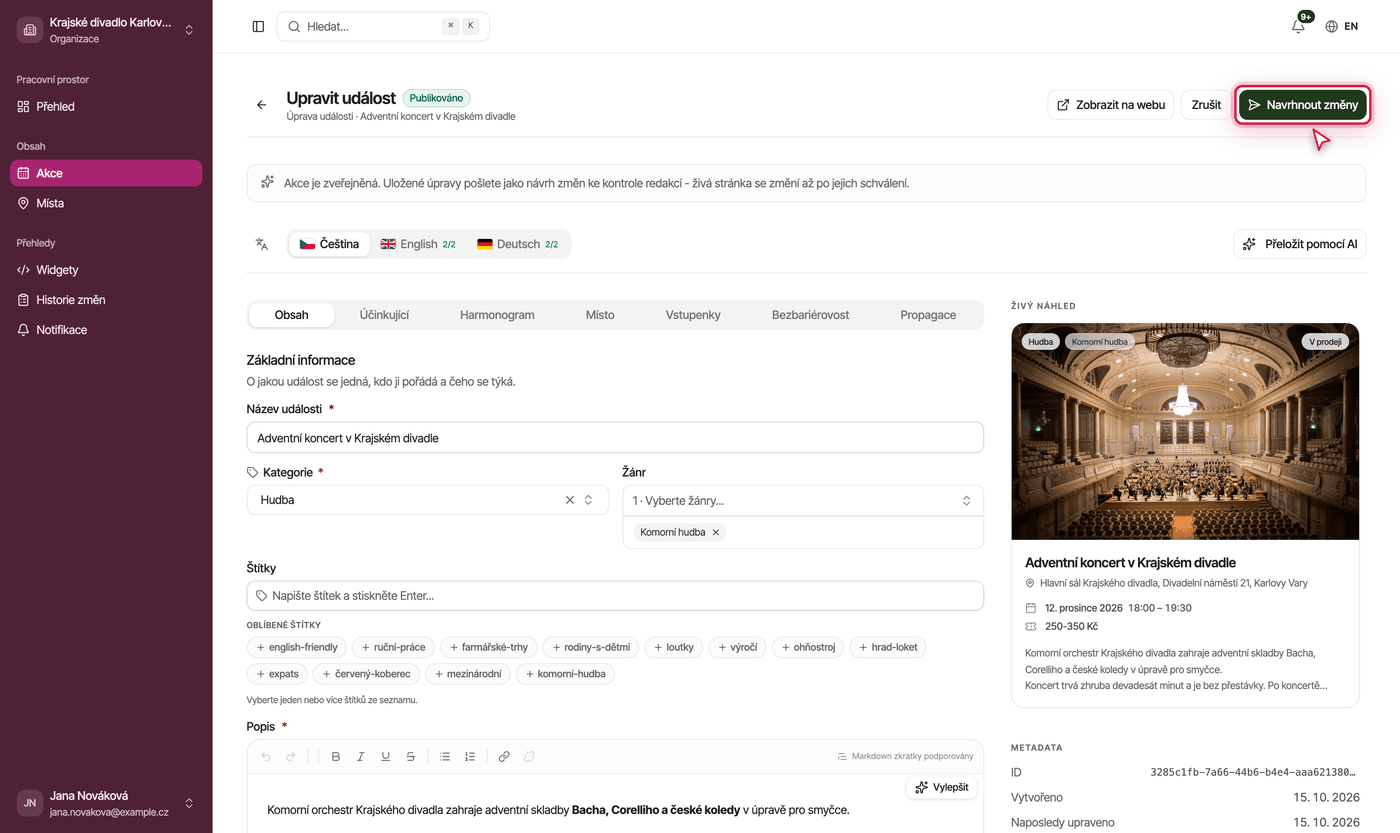Insert a bulleted list
This screenshot has height=833, width=1400.
[x=445, y=757]
